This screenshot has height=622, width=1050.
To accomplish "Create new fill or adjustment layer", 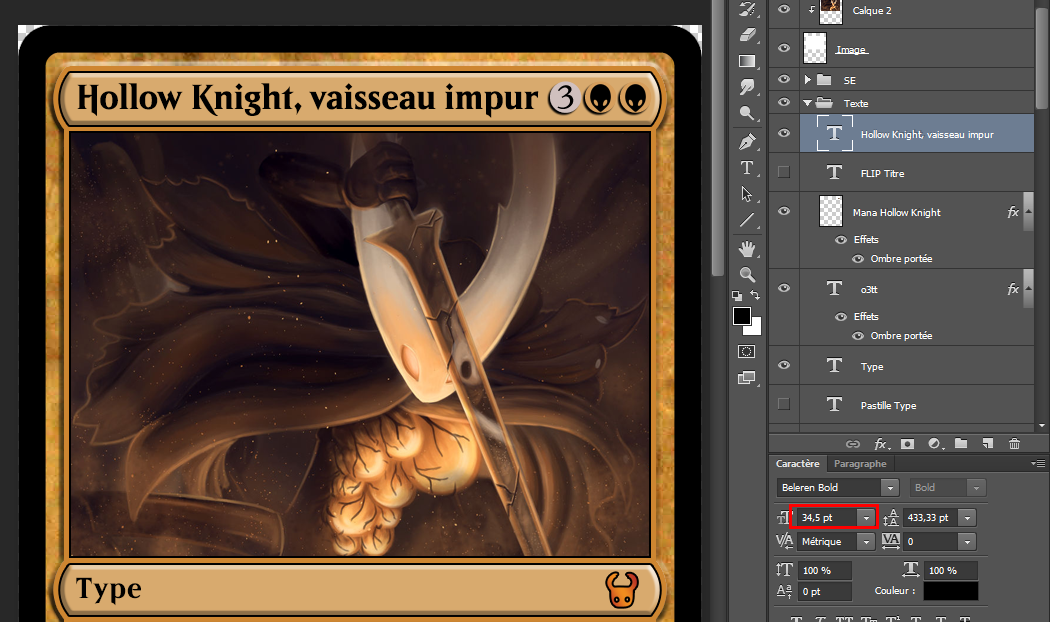I will click(x=935, y=444).
